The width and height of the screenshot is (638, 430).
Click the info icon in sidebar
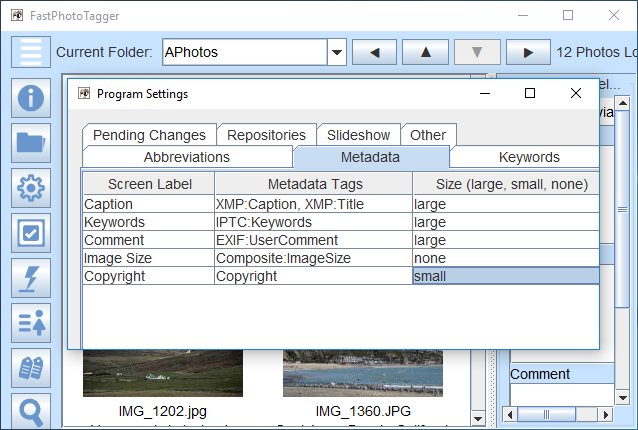[x=31, y=98]
